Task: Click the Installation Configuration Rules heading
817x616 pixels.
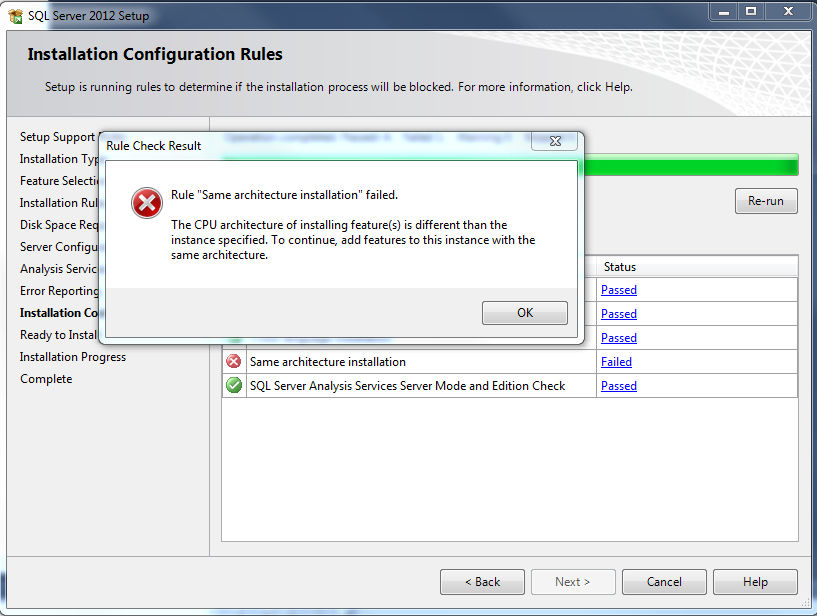Action: [155, 54]
